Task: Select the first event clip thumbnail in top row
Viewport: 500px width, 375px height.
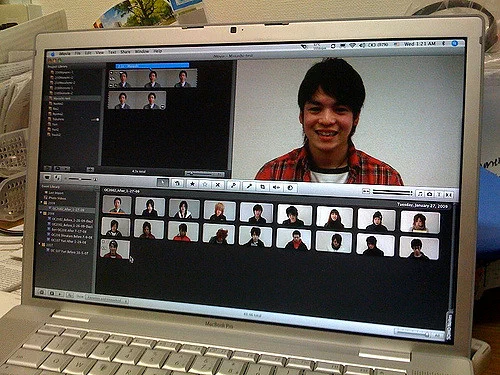Action: 117,204
